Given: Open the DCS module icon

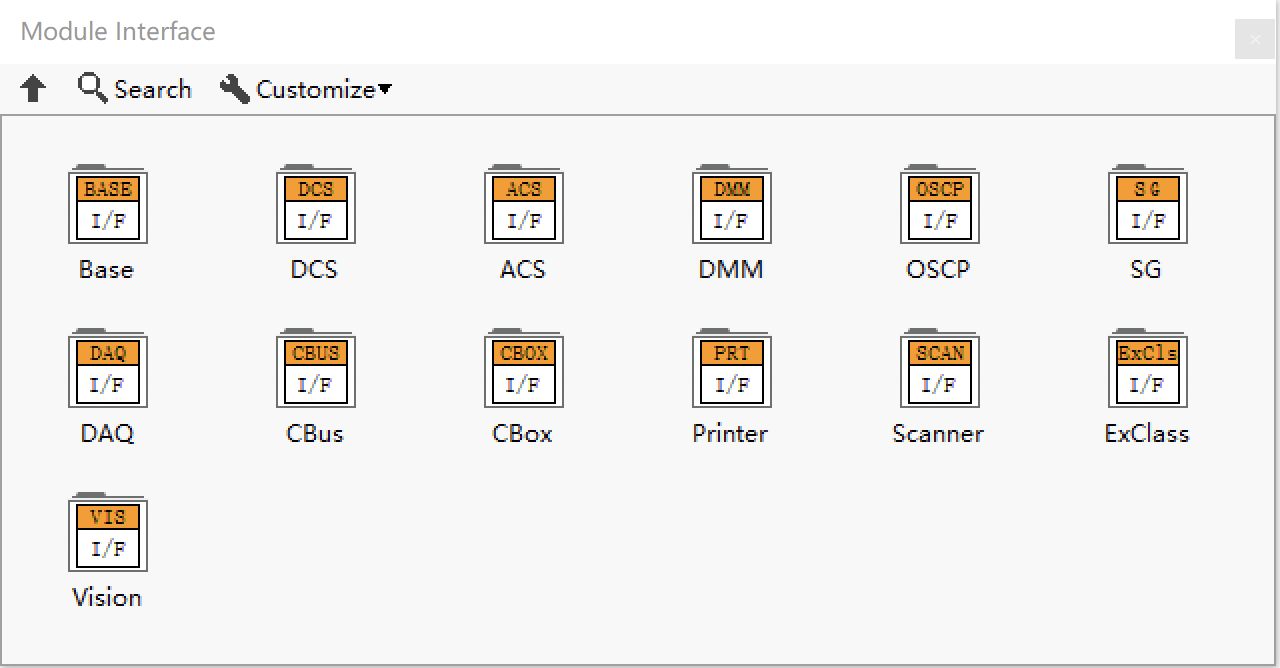Looking at the screenshot, I should tap(315, 206).
